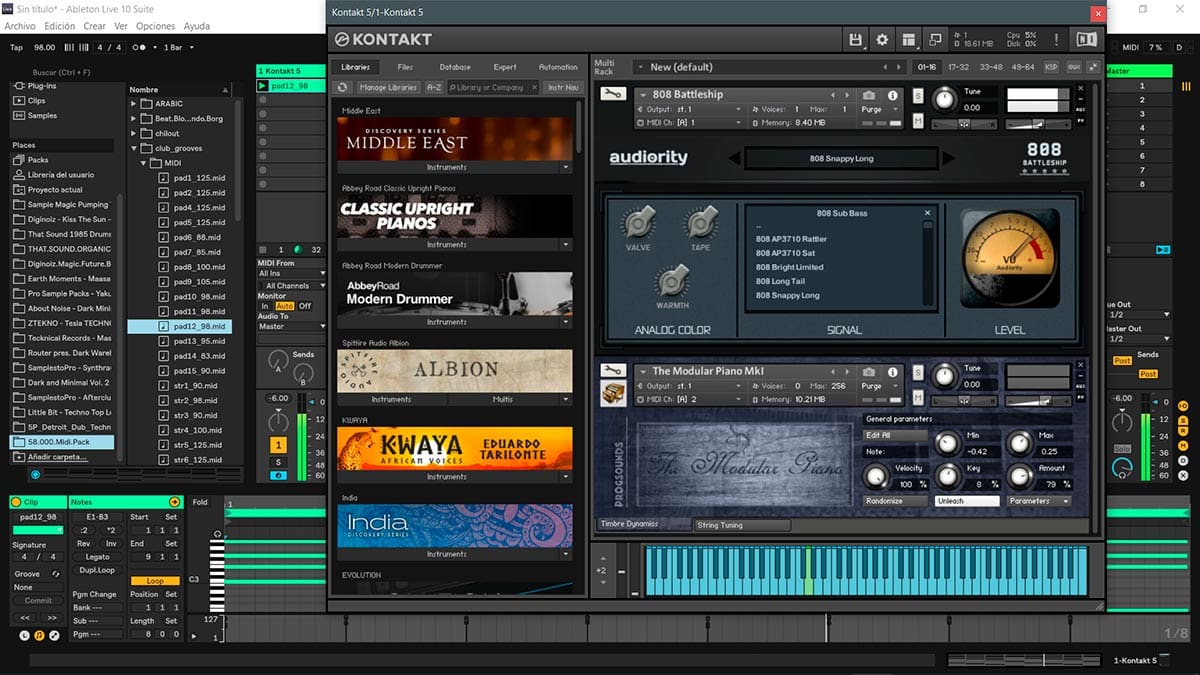Toggle the aux sends panel in Multi Rack
This screenshot has width=1200, height=675.
[1074, 67]
